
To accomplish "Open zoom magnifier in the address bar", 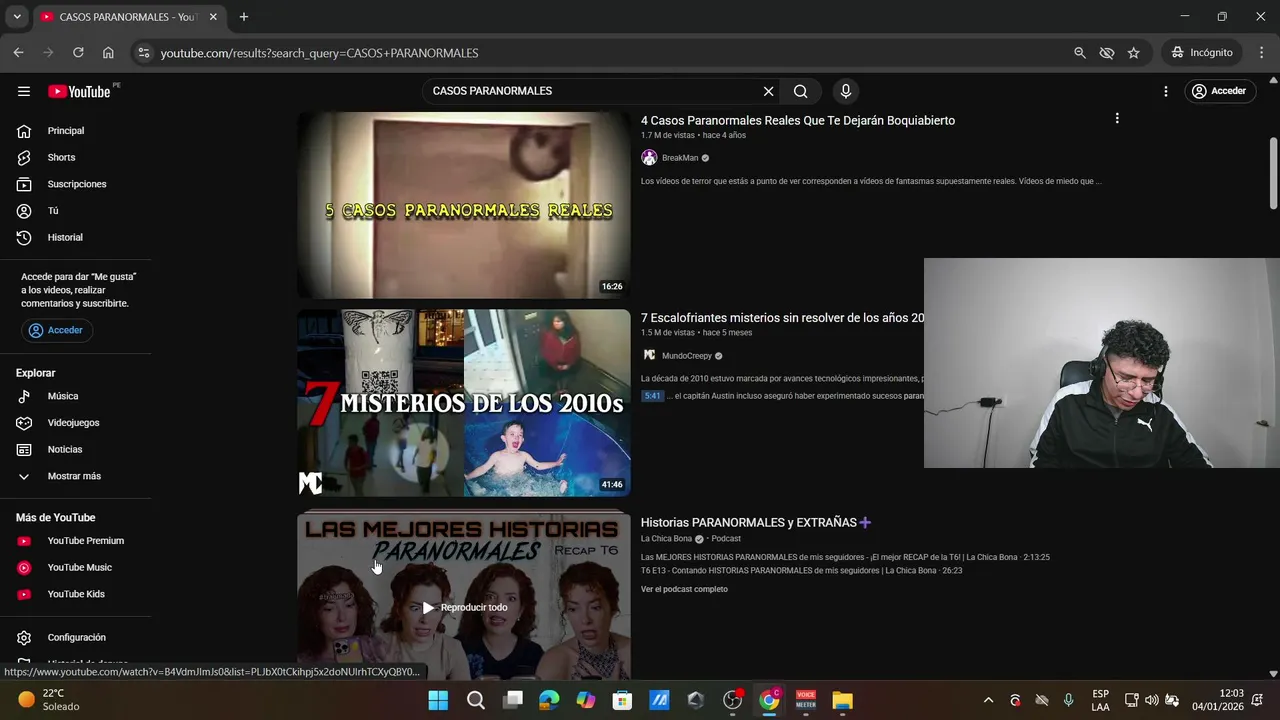I will pyautogui.click(x=1080, y=53).
